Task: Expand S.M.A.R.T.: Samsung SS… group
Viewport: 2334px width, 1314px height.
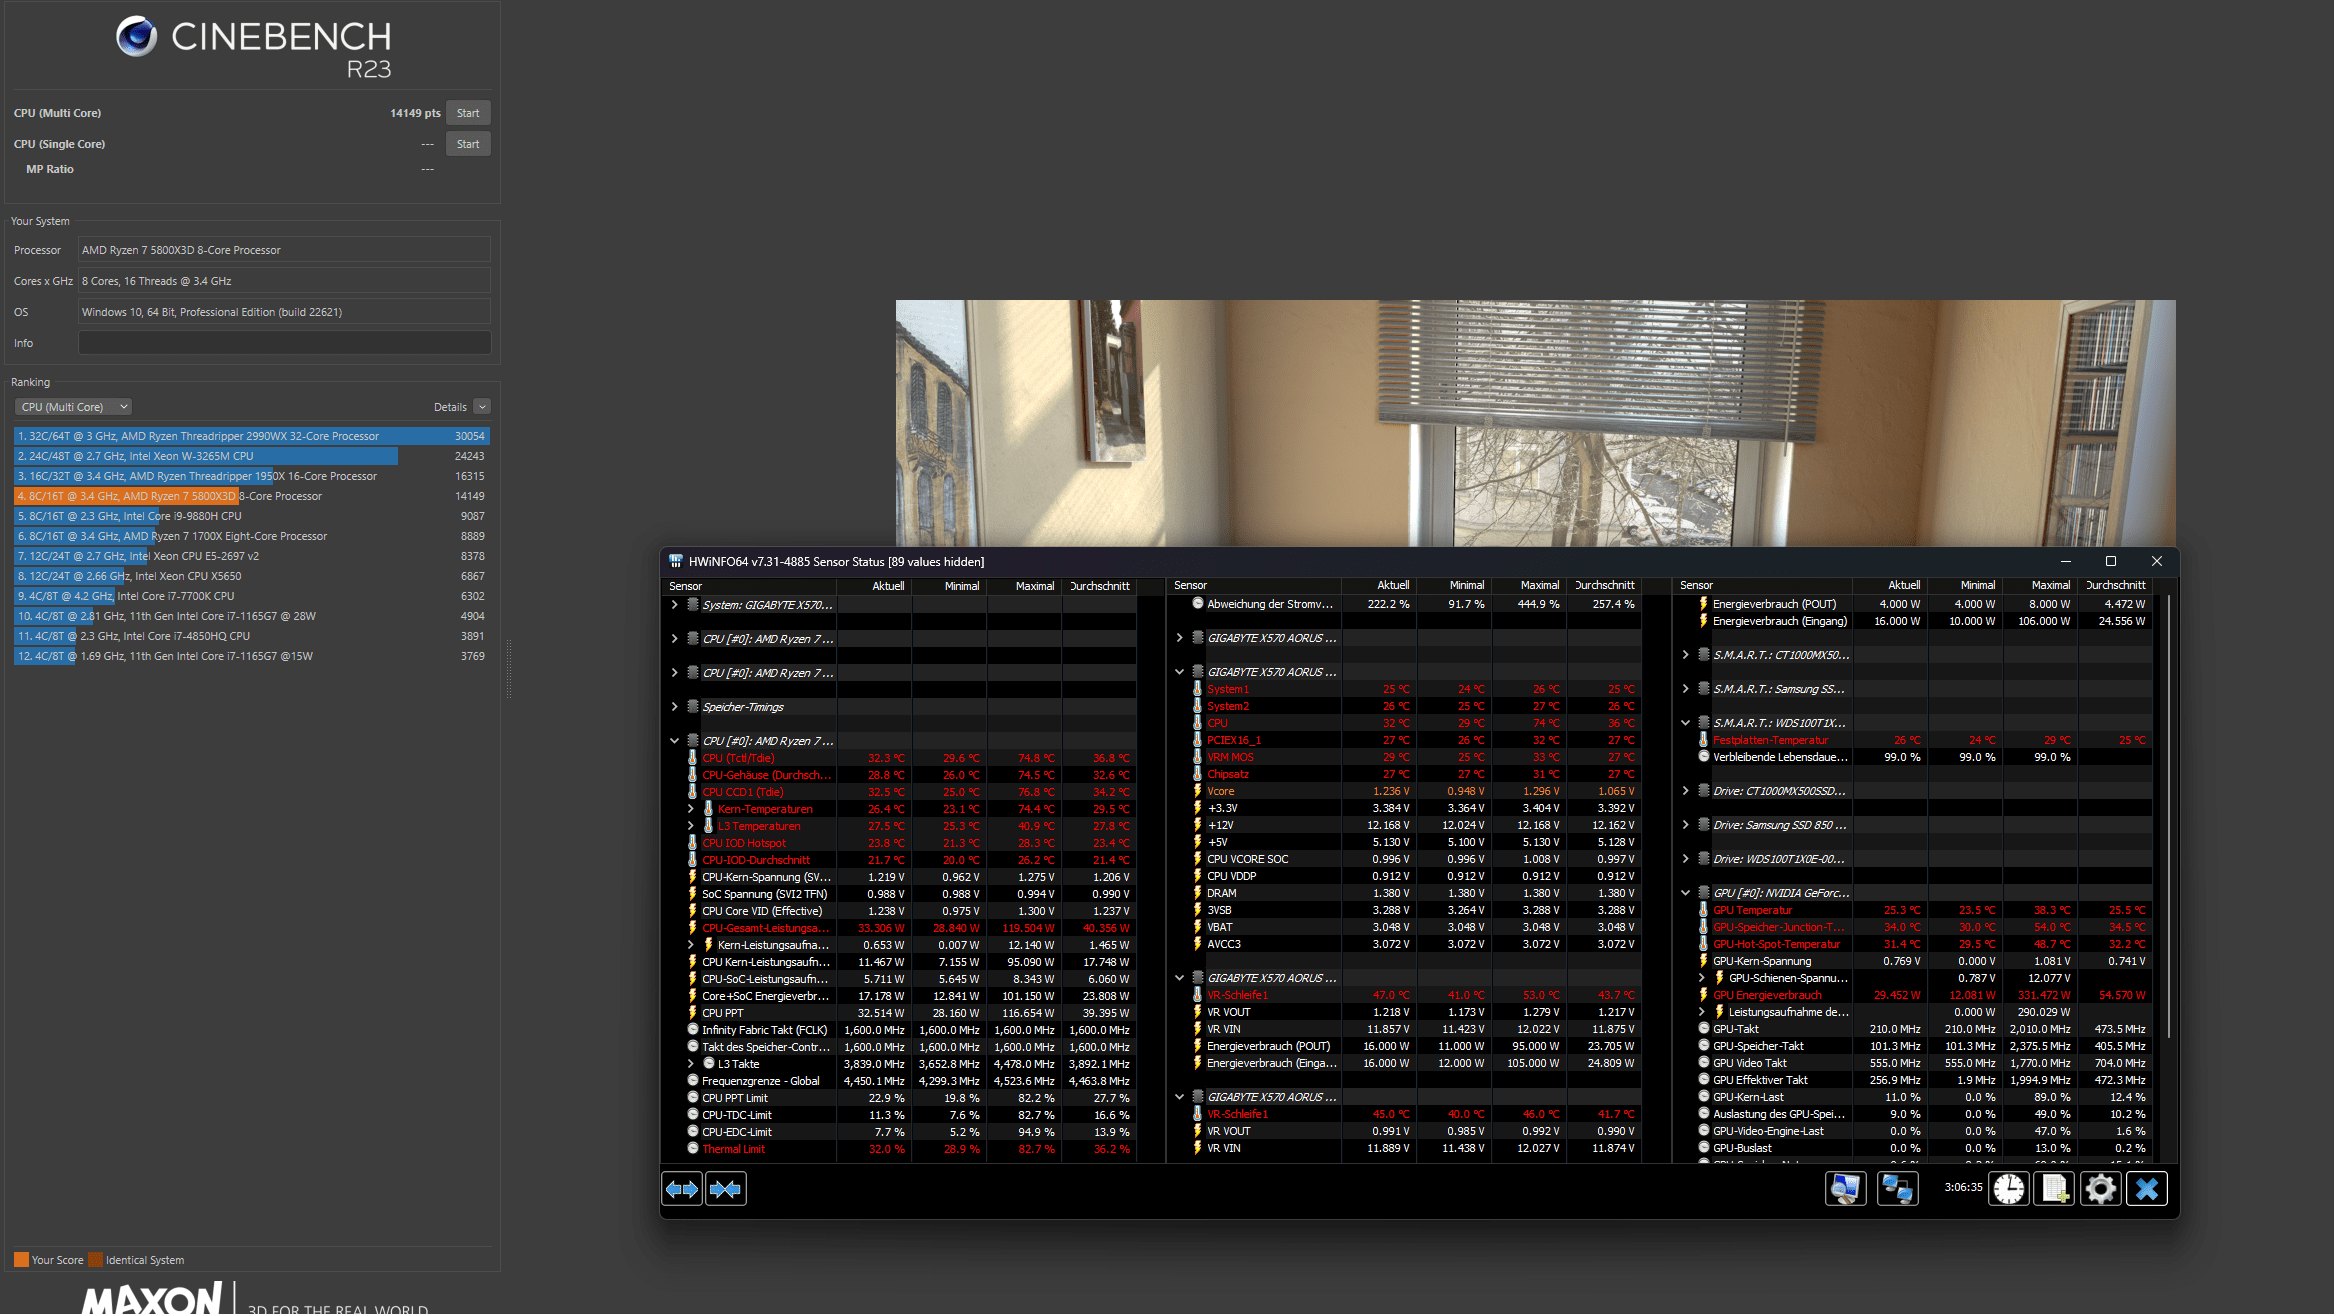Action: (1685, 688)
